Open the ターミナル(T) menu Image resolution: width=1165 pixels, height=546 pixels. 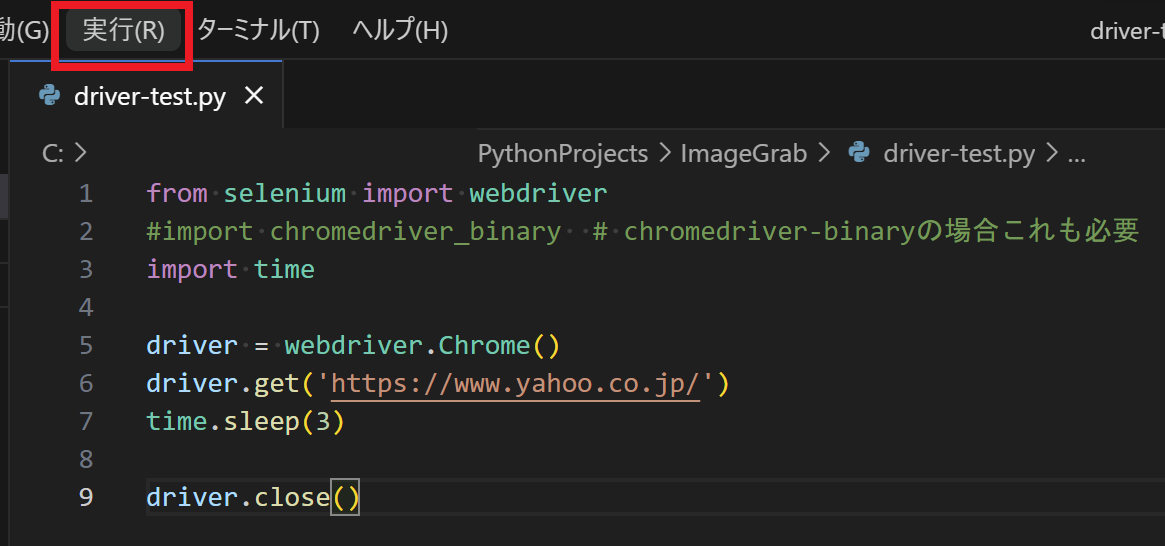[x=258, y=31]
